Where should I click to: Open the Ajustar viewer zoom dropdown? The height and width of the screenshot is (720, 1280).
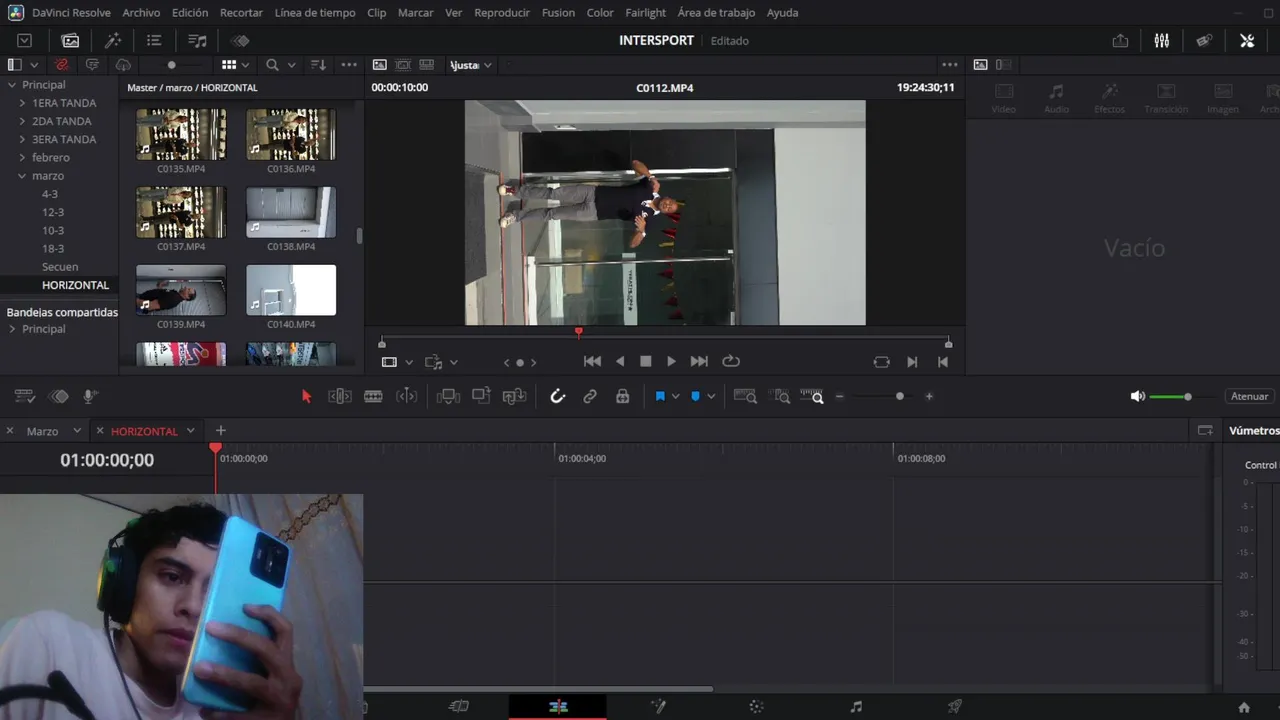(x=471, y=65)
